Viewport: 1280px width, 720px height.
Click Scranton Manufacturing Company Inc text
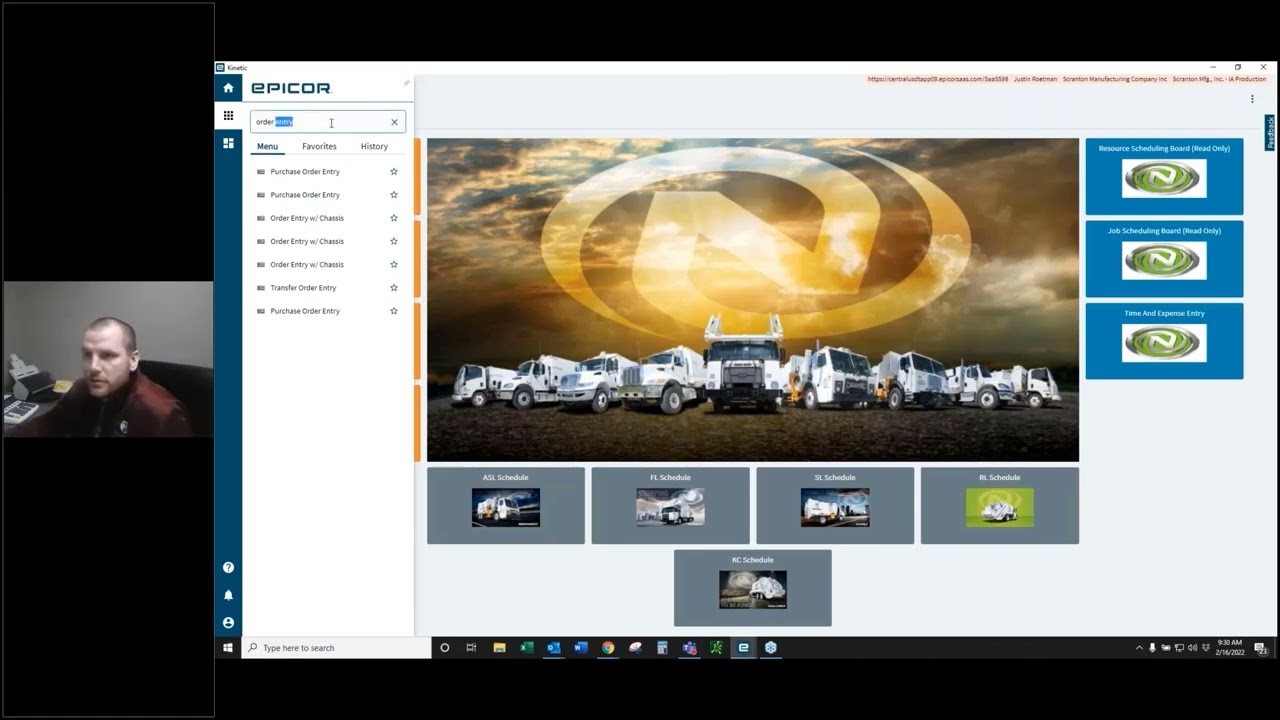[x=1115, y=79]
